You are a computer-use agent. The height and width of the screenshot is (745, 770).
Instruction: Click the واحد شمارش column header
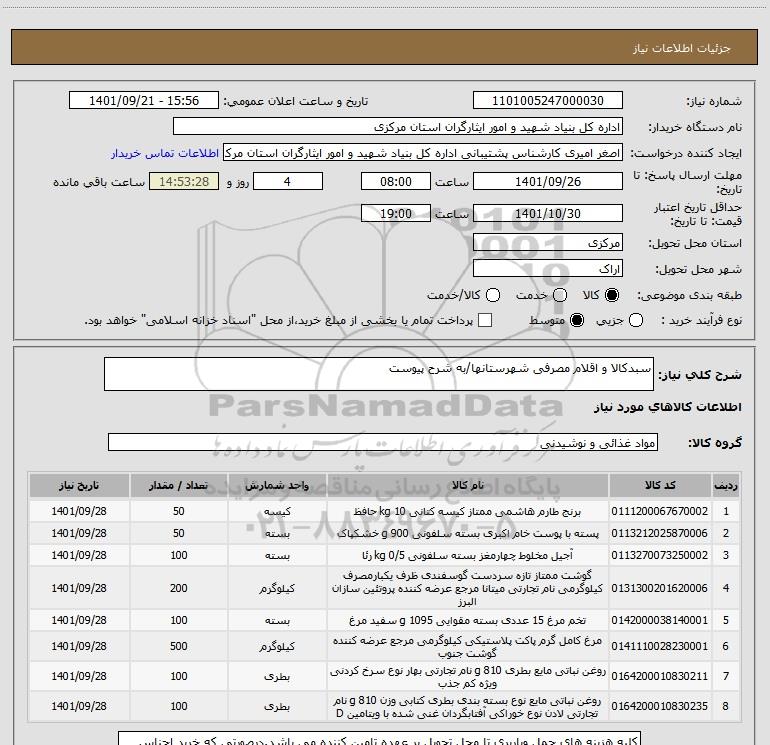pos(277,486)
